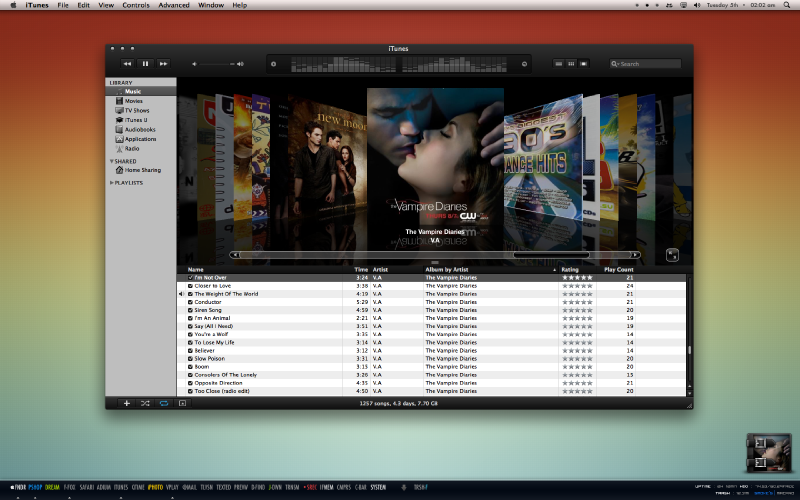The image size is (800, 500).
Task: Click Cover Flow scroll left arrow
Action: click(x=234, y=255)
